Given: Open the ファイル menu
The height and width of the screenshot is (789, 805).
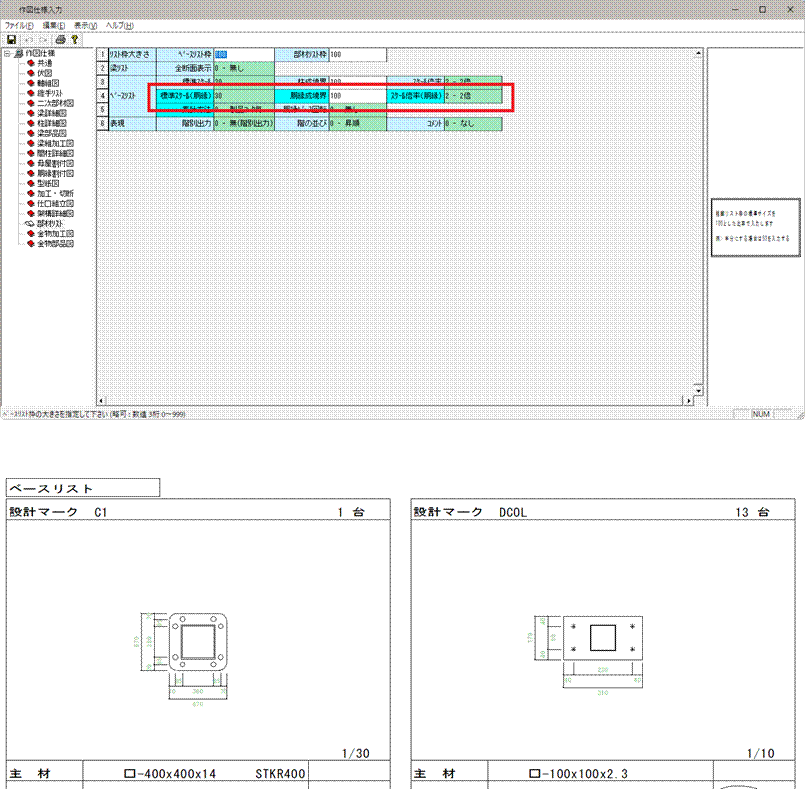Looking at the screenshot, I should 19,25.
